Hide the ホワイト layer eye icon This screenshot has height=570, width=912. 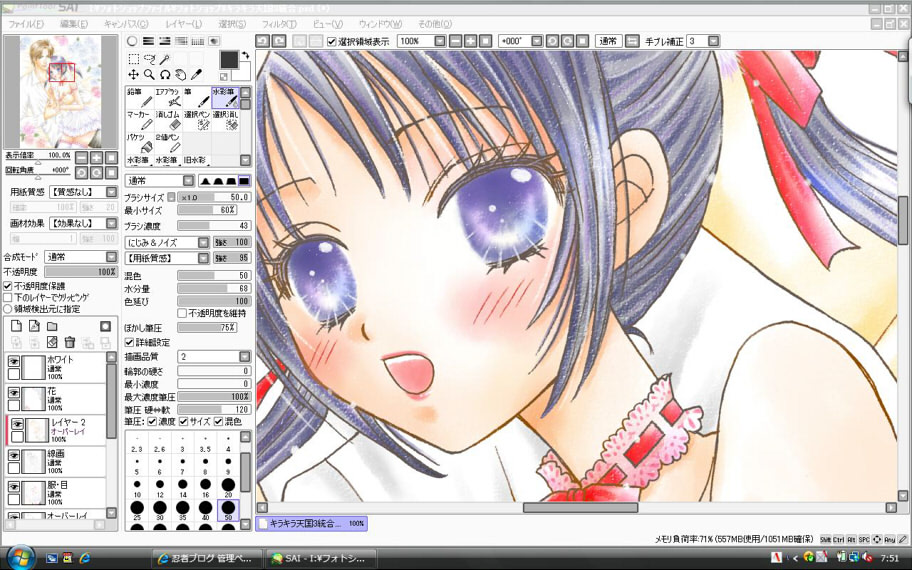click(x=14, y=362)
